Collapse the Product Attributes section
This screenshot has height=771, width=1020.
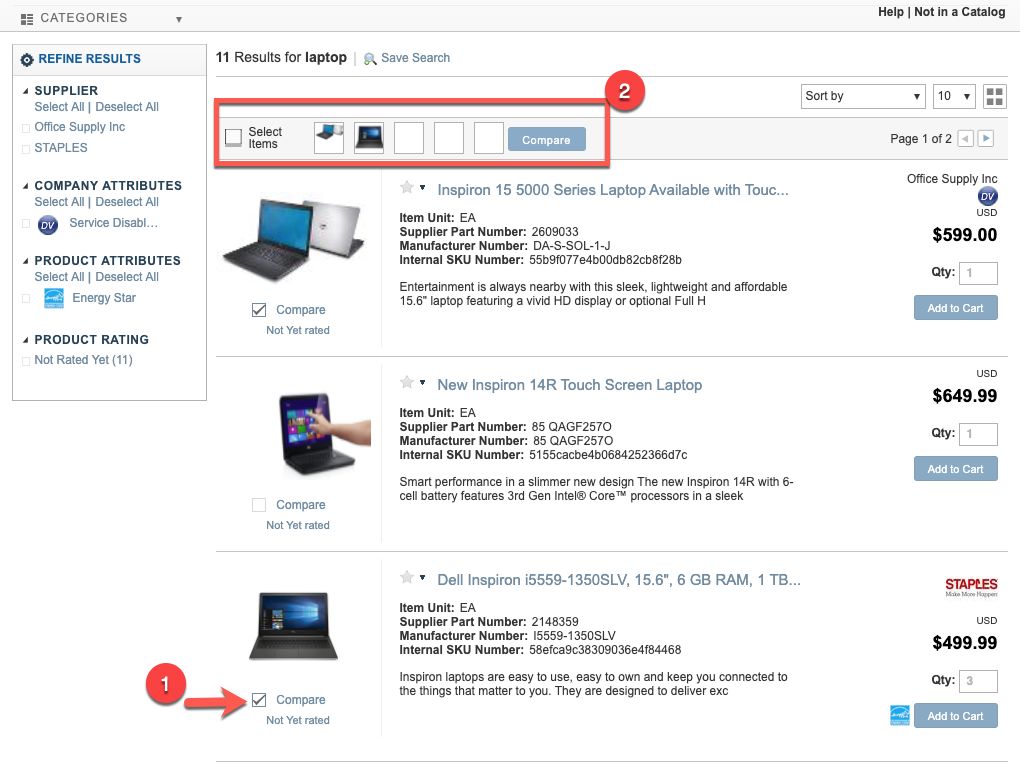point(26,261)
